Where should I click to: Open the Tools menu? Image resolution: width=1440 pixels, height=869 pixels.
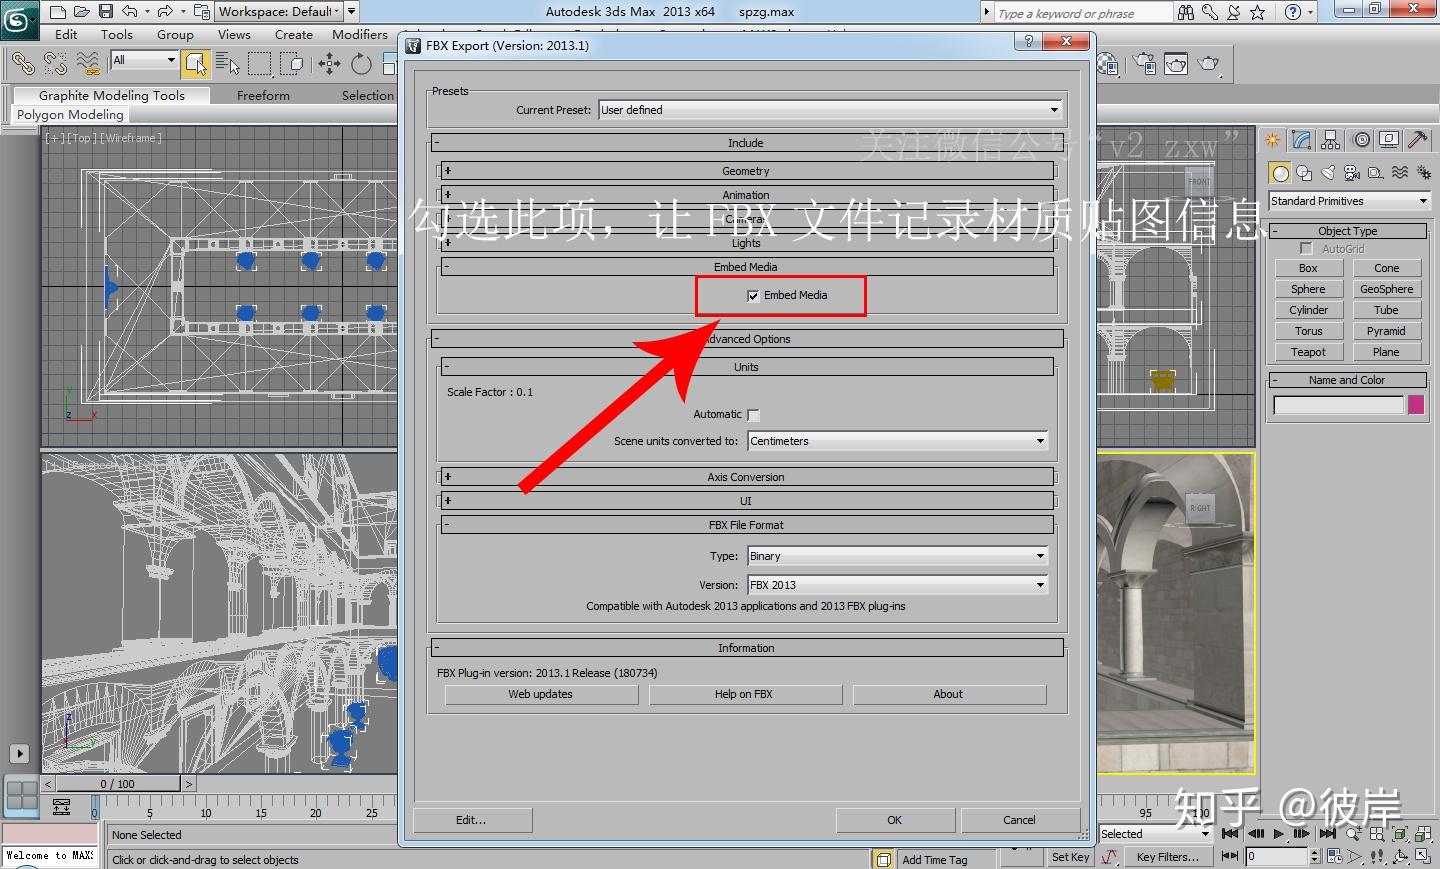tap(116, 34)
